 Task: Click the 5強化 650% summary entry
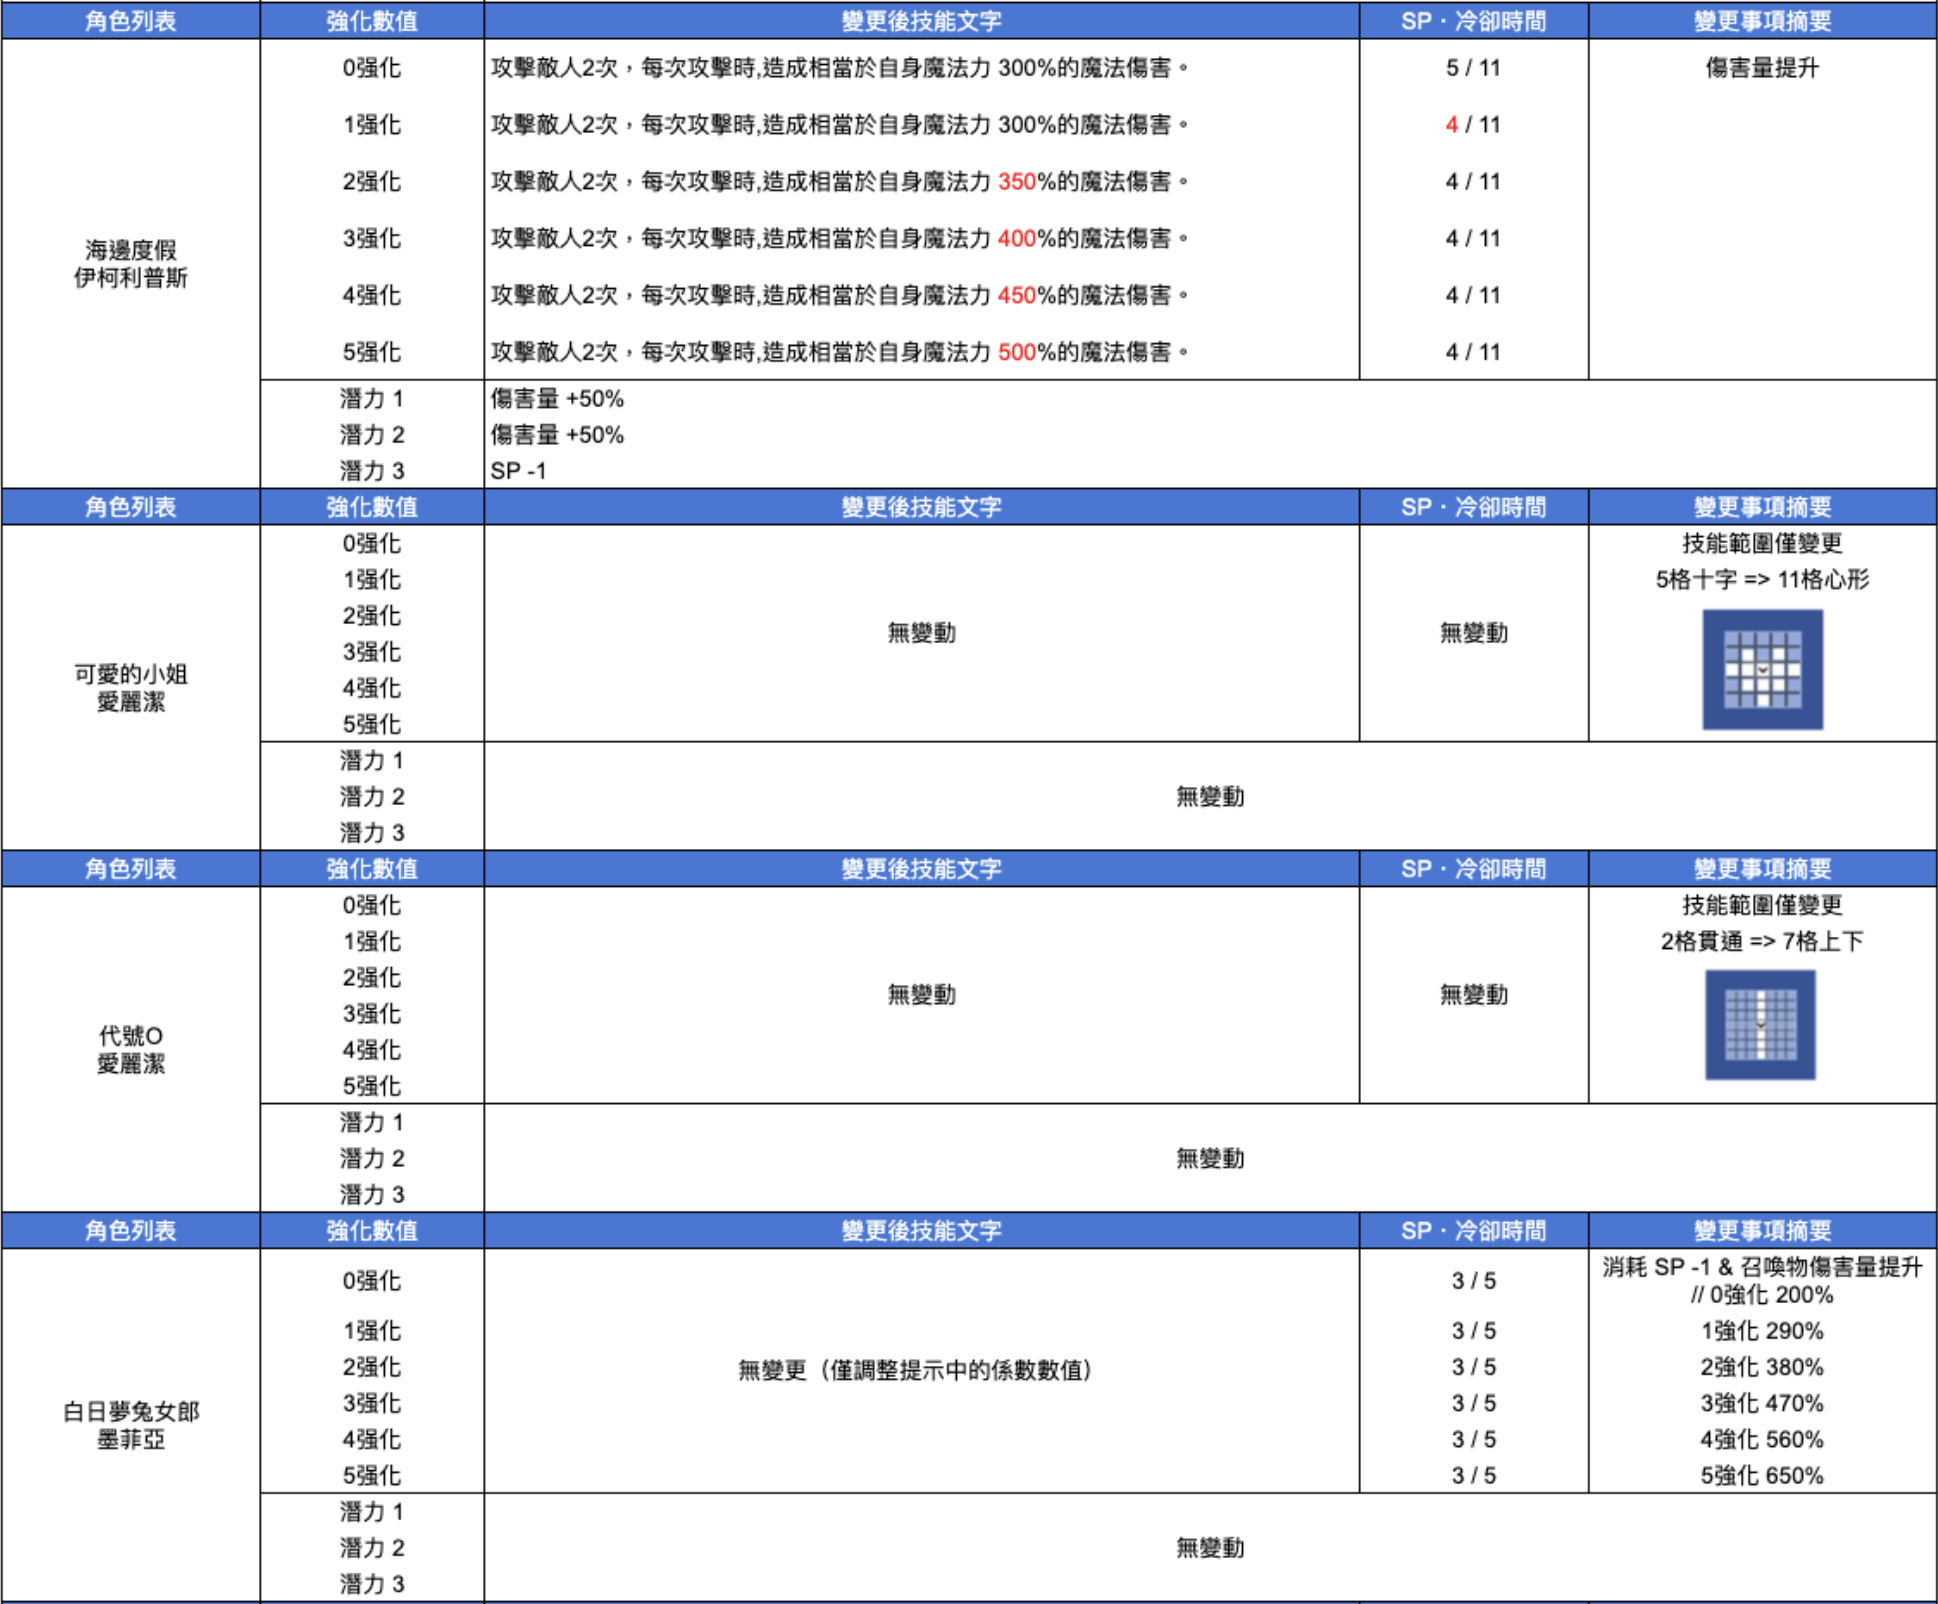[x=1761, y=1476]
